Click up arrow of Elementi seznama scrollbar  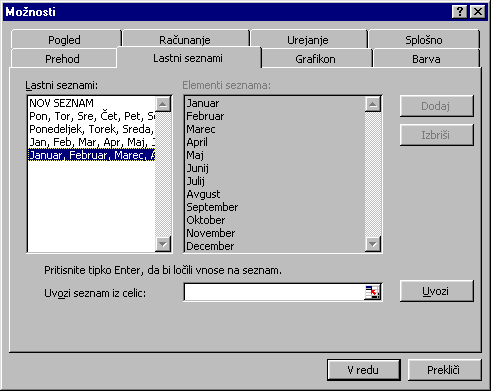coord(373,105)
